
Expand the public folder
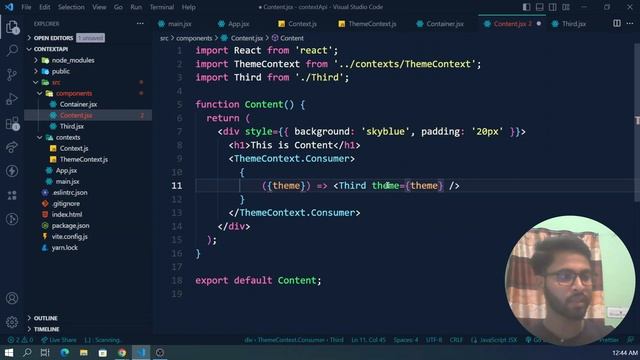point(60,71)
